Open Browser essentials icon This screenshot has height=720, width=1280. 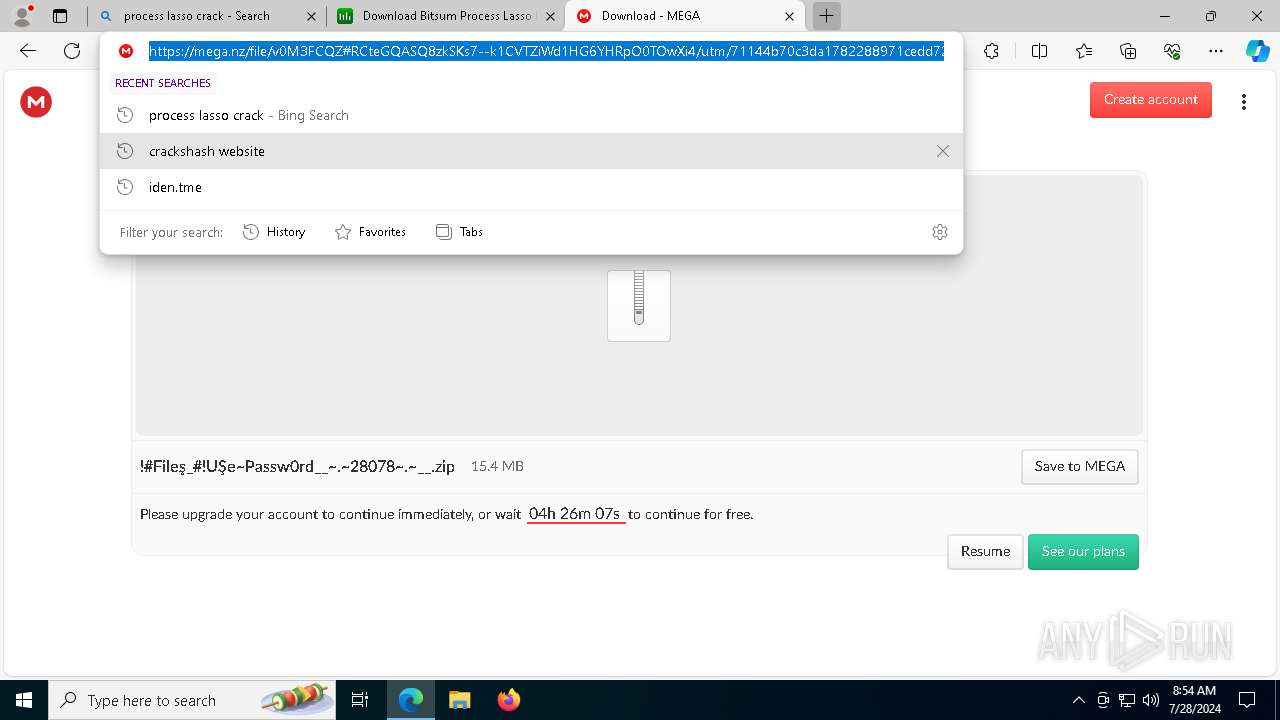click(x=1172, y=51)
